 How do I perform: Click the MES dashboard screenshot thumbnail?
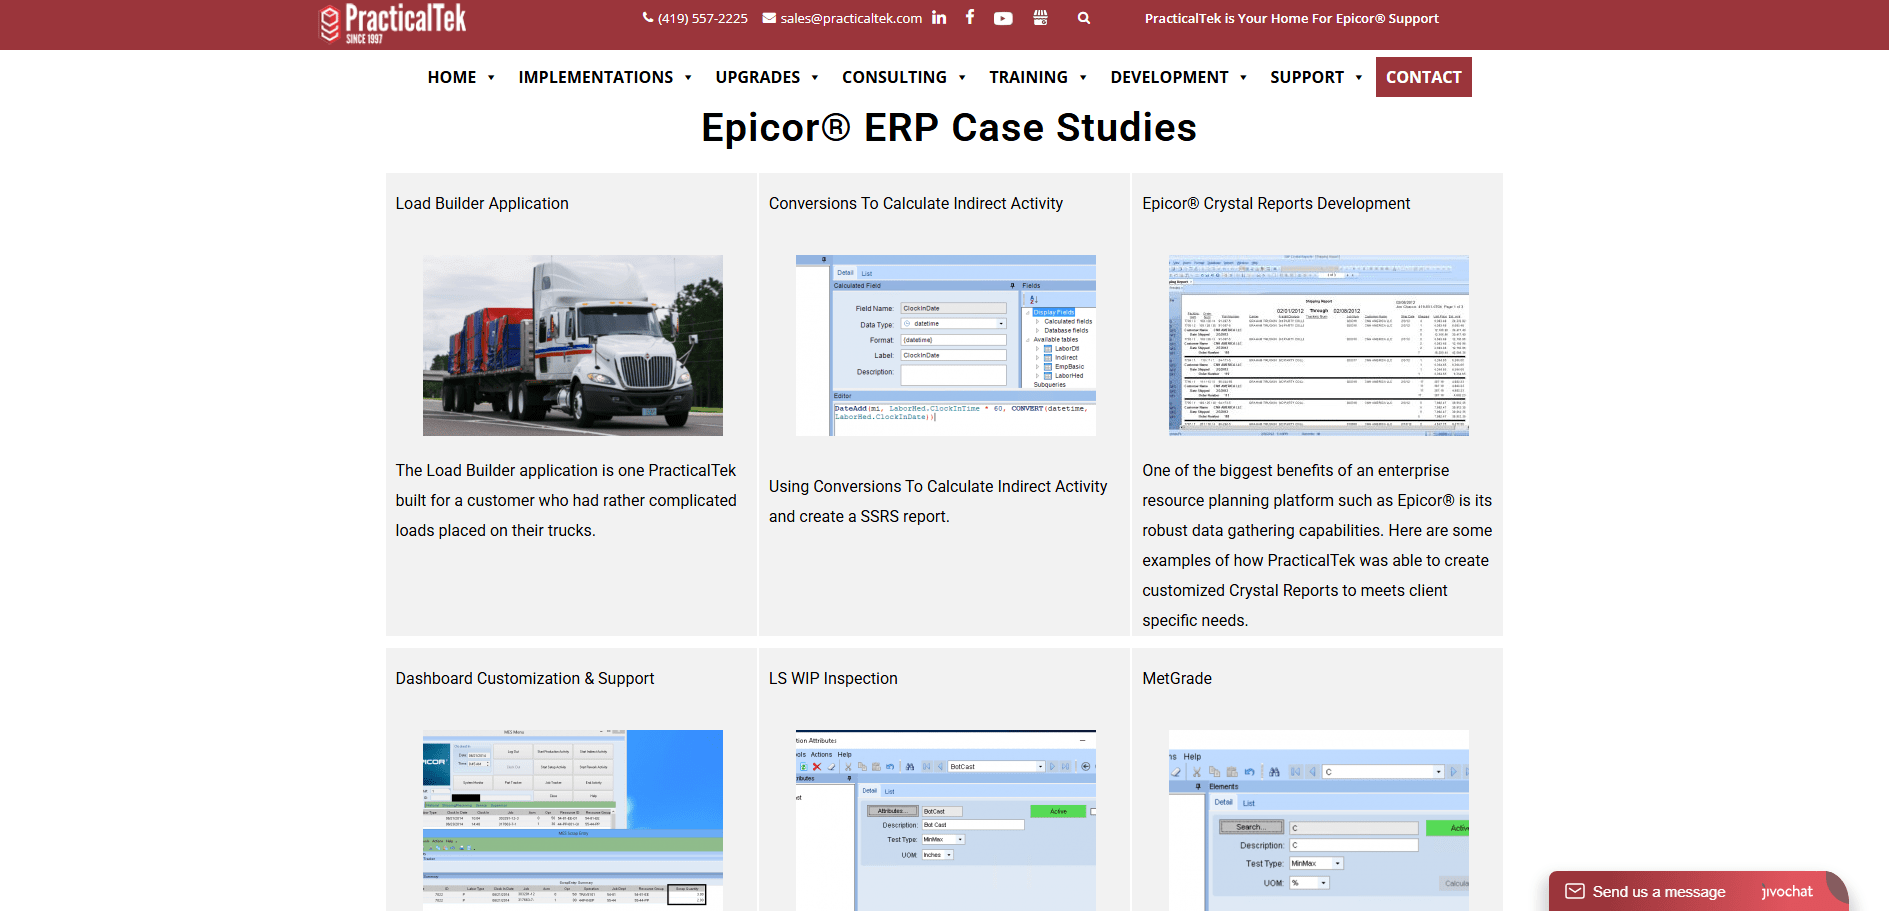[573, 820]
